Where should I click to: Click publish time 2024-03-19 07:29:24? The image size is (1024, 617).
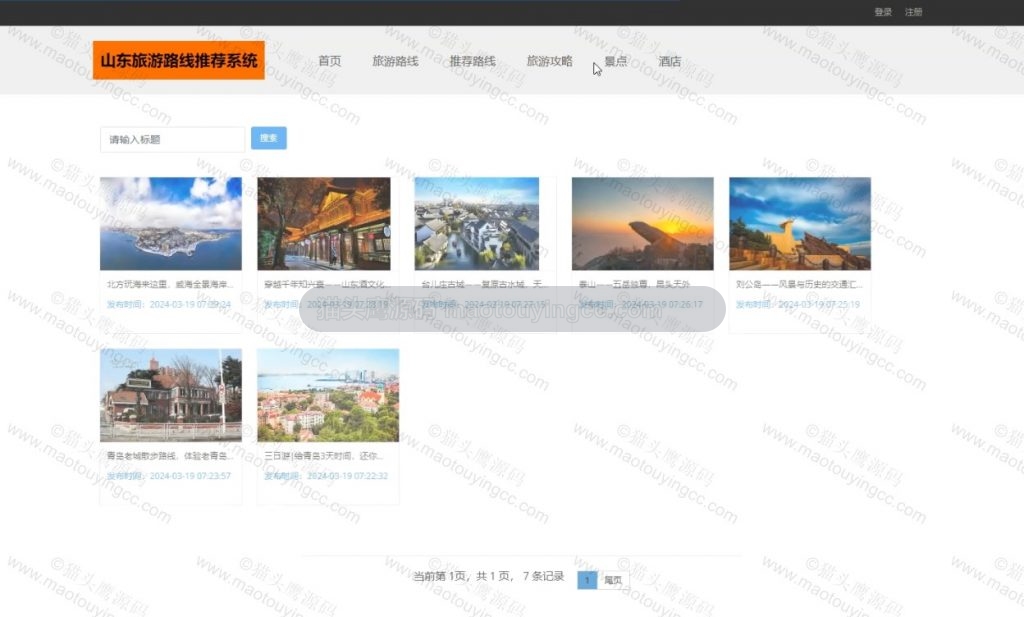click(168, 304)
